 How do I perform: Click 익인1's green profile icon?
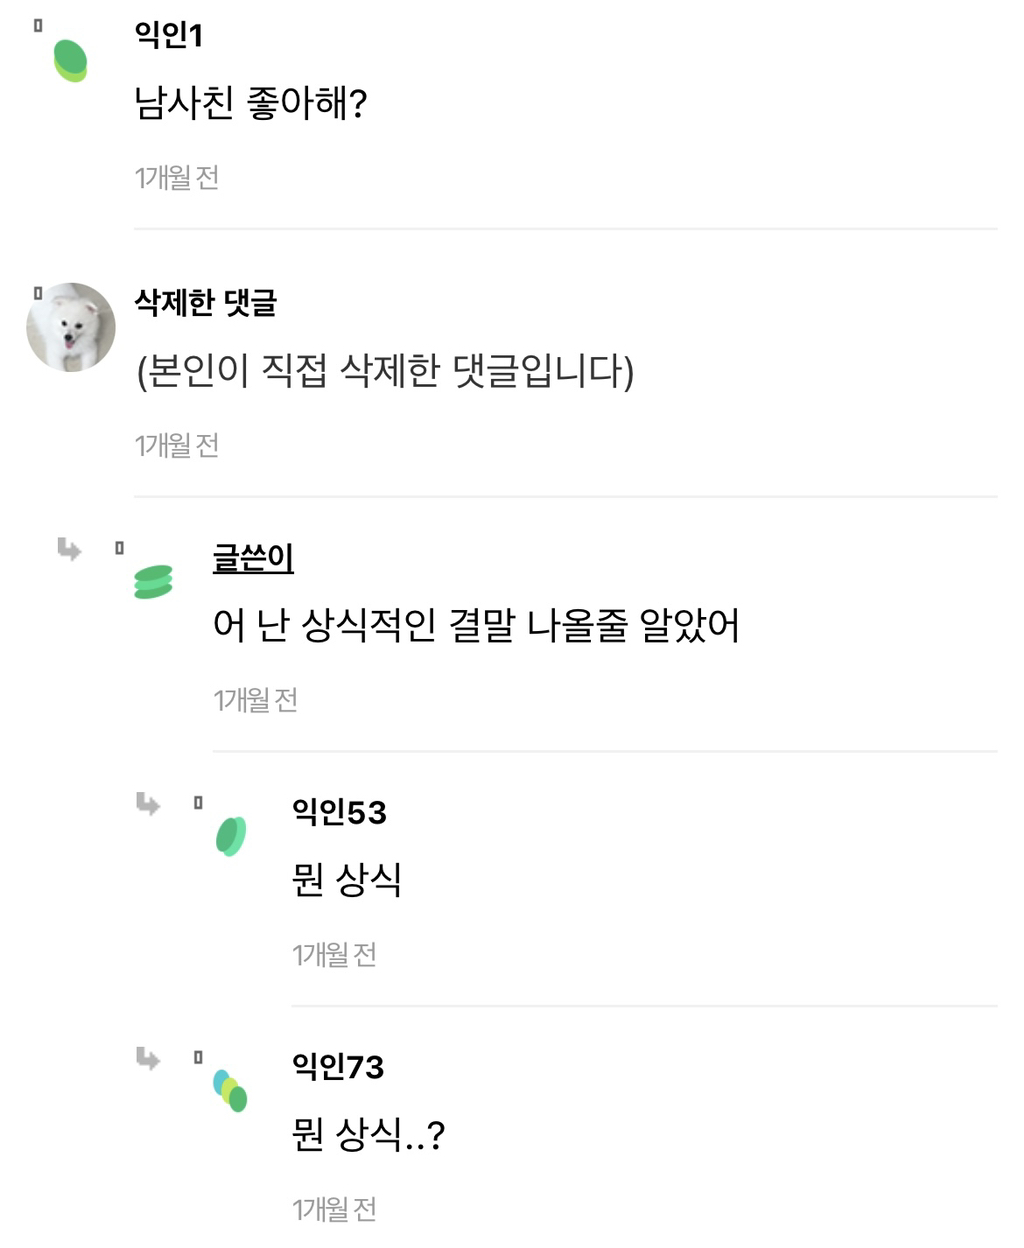click(70, 60)
